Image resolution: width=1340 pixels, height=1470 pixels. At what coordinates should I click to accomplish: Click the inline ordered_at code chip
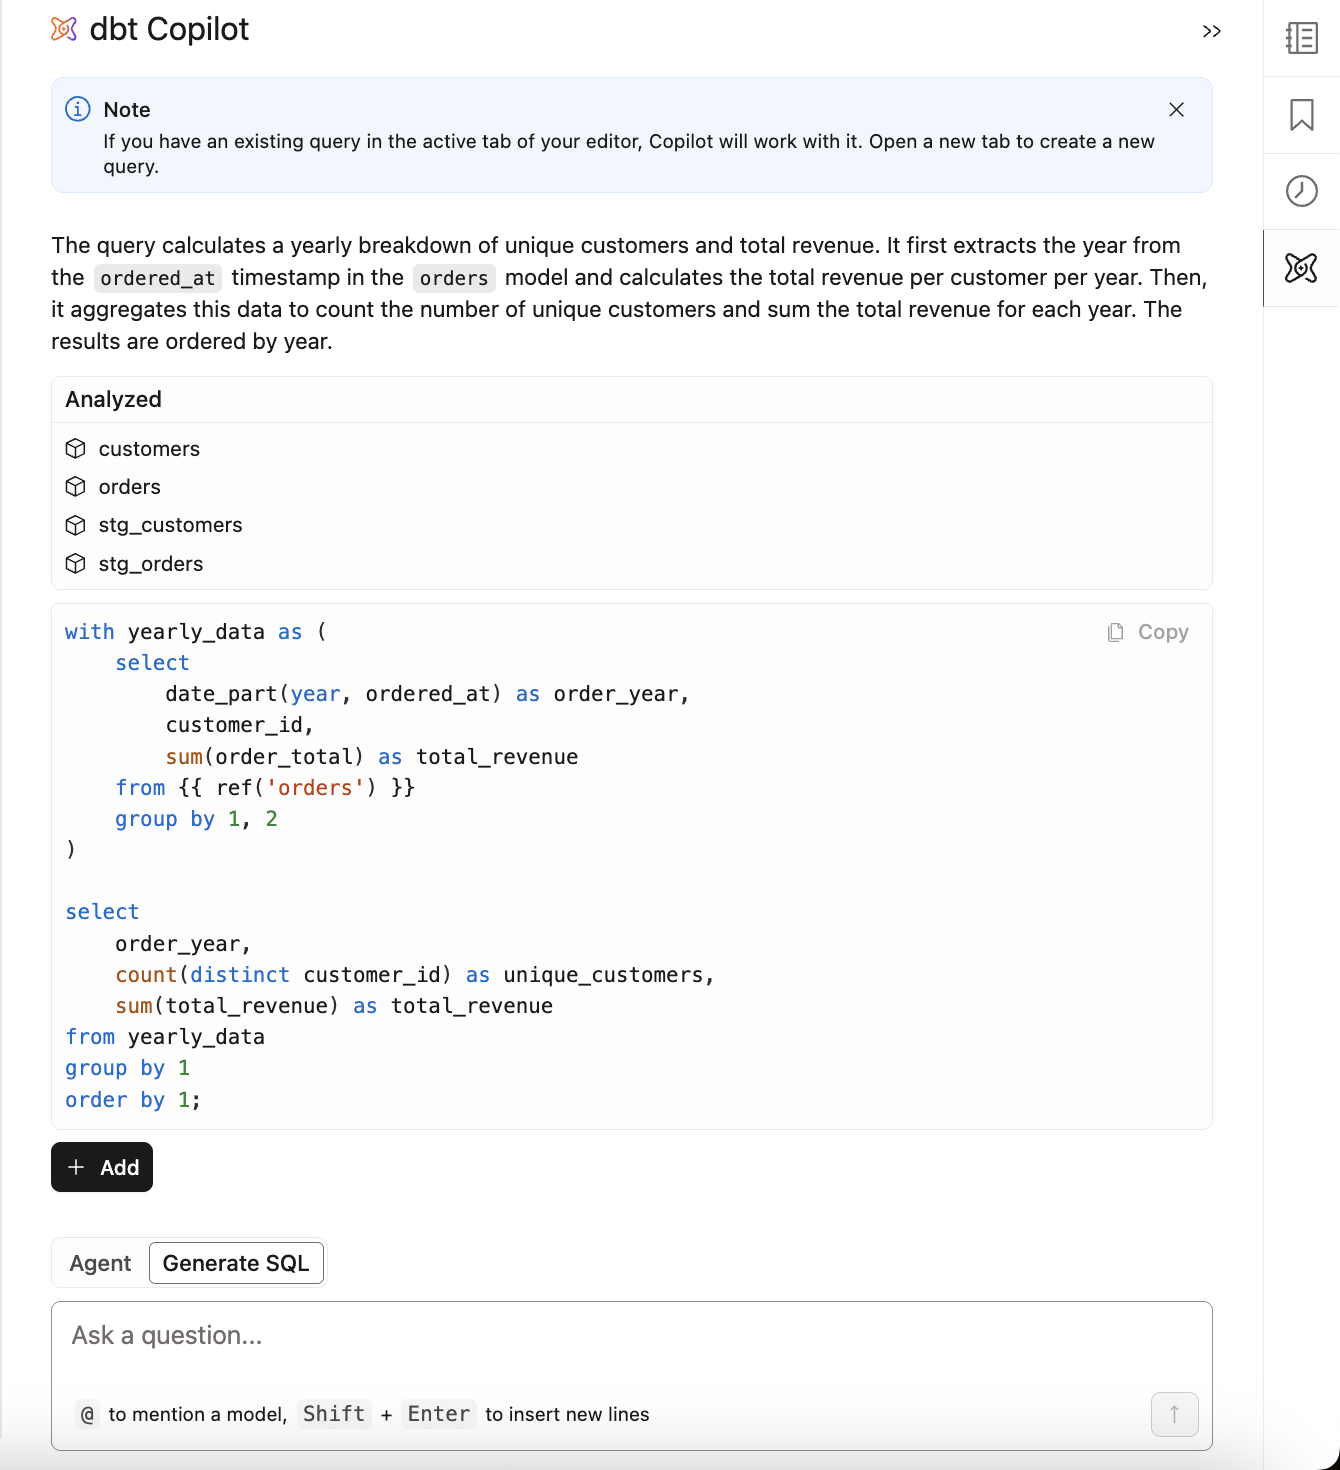[x=158, y=278]
